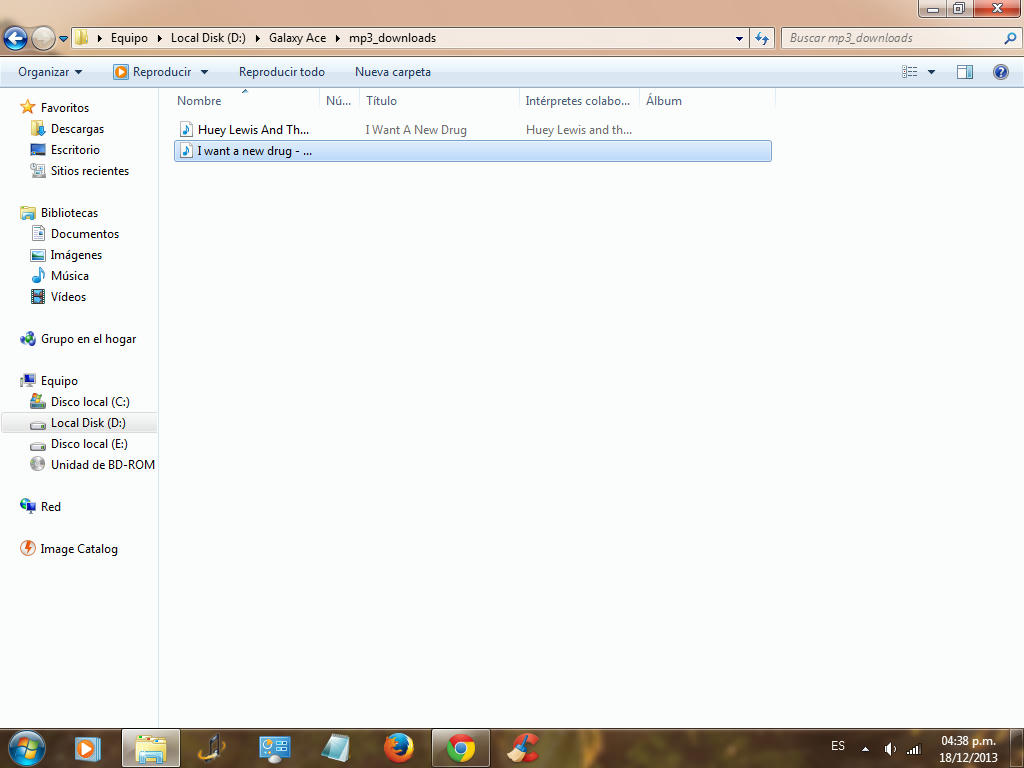Click the volume speaker tray icon
1024x768 pixels.
click(x=890, y=749)
